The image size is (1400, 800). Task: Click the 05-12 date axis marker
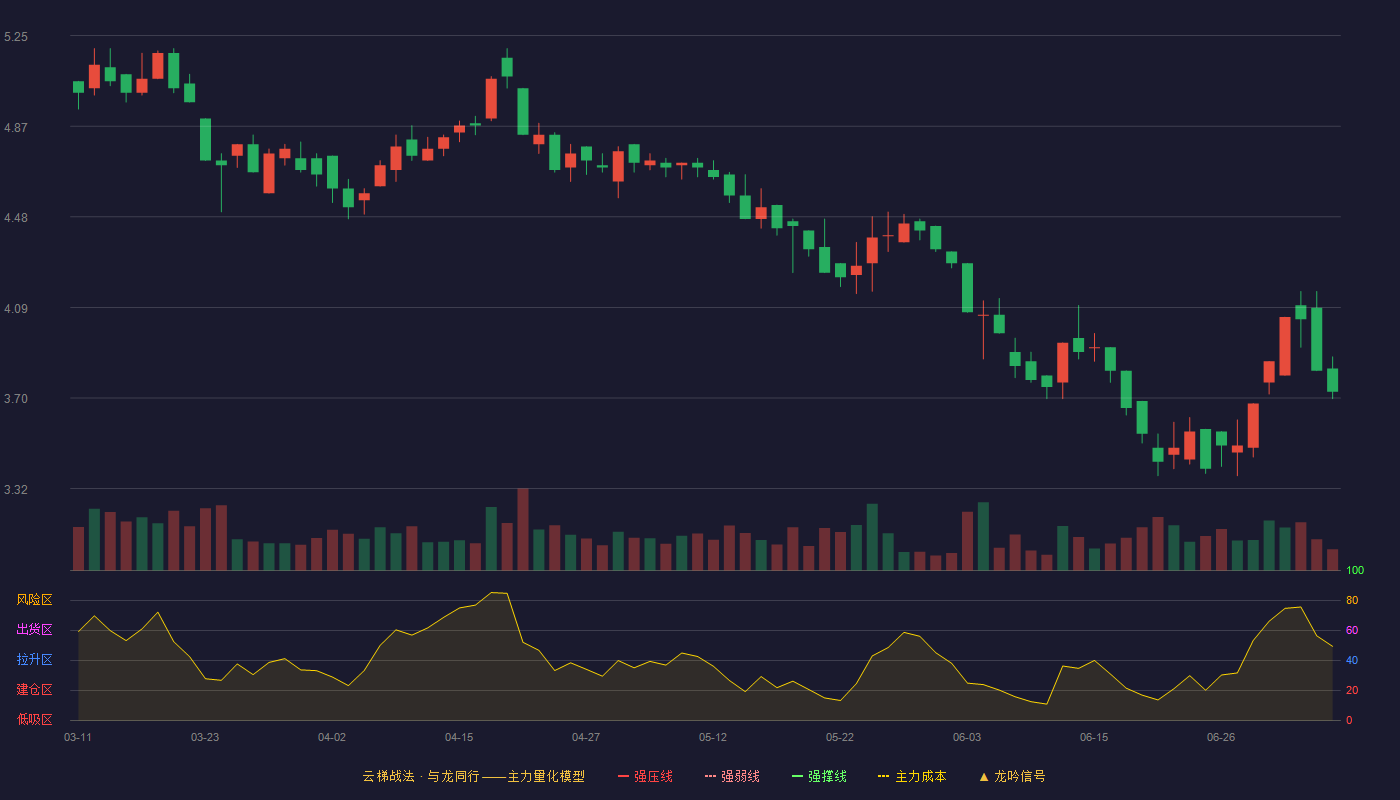click(x=713, y=737)
